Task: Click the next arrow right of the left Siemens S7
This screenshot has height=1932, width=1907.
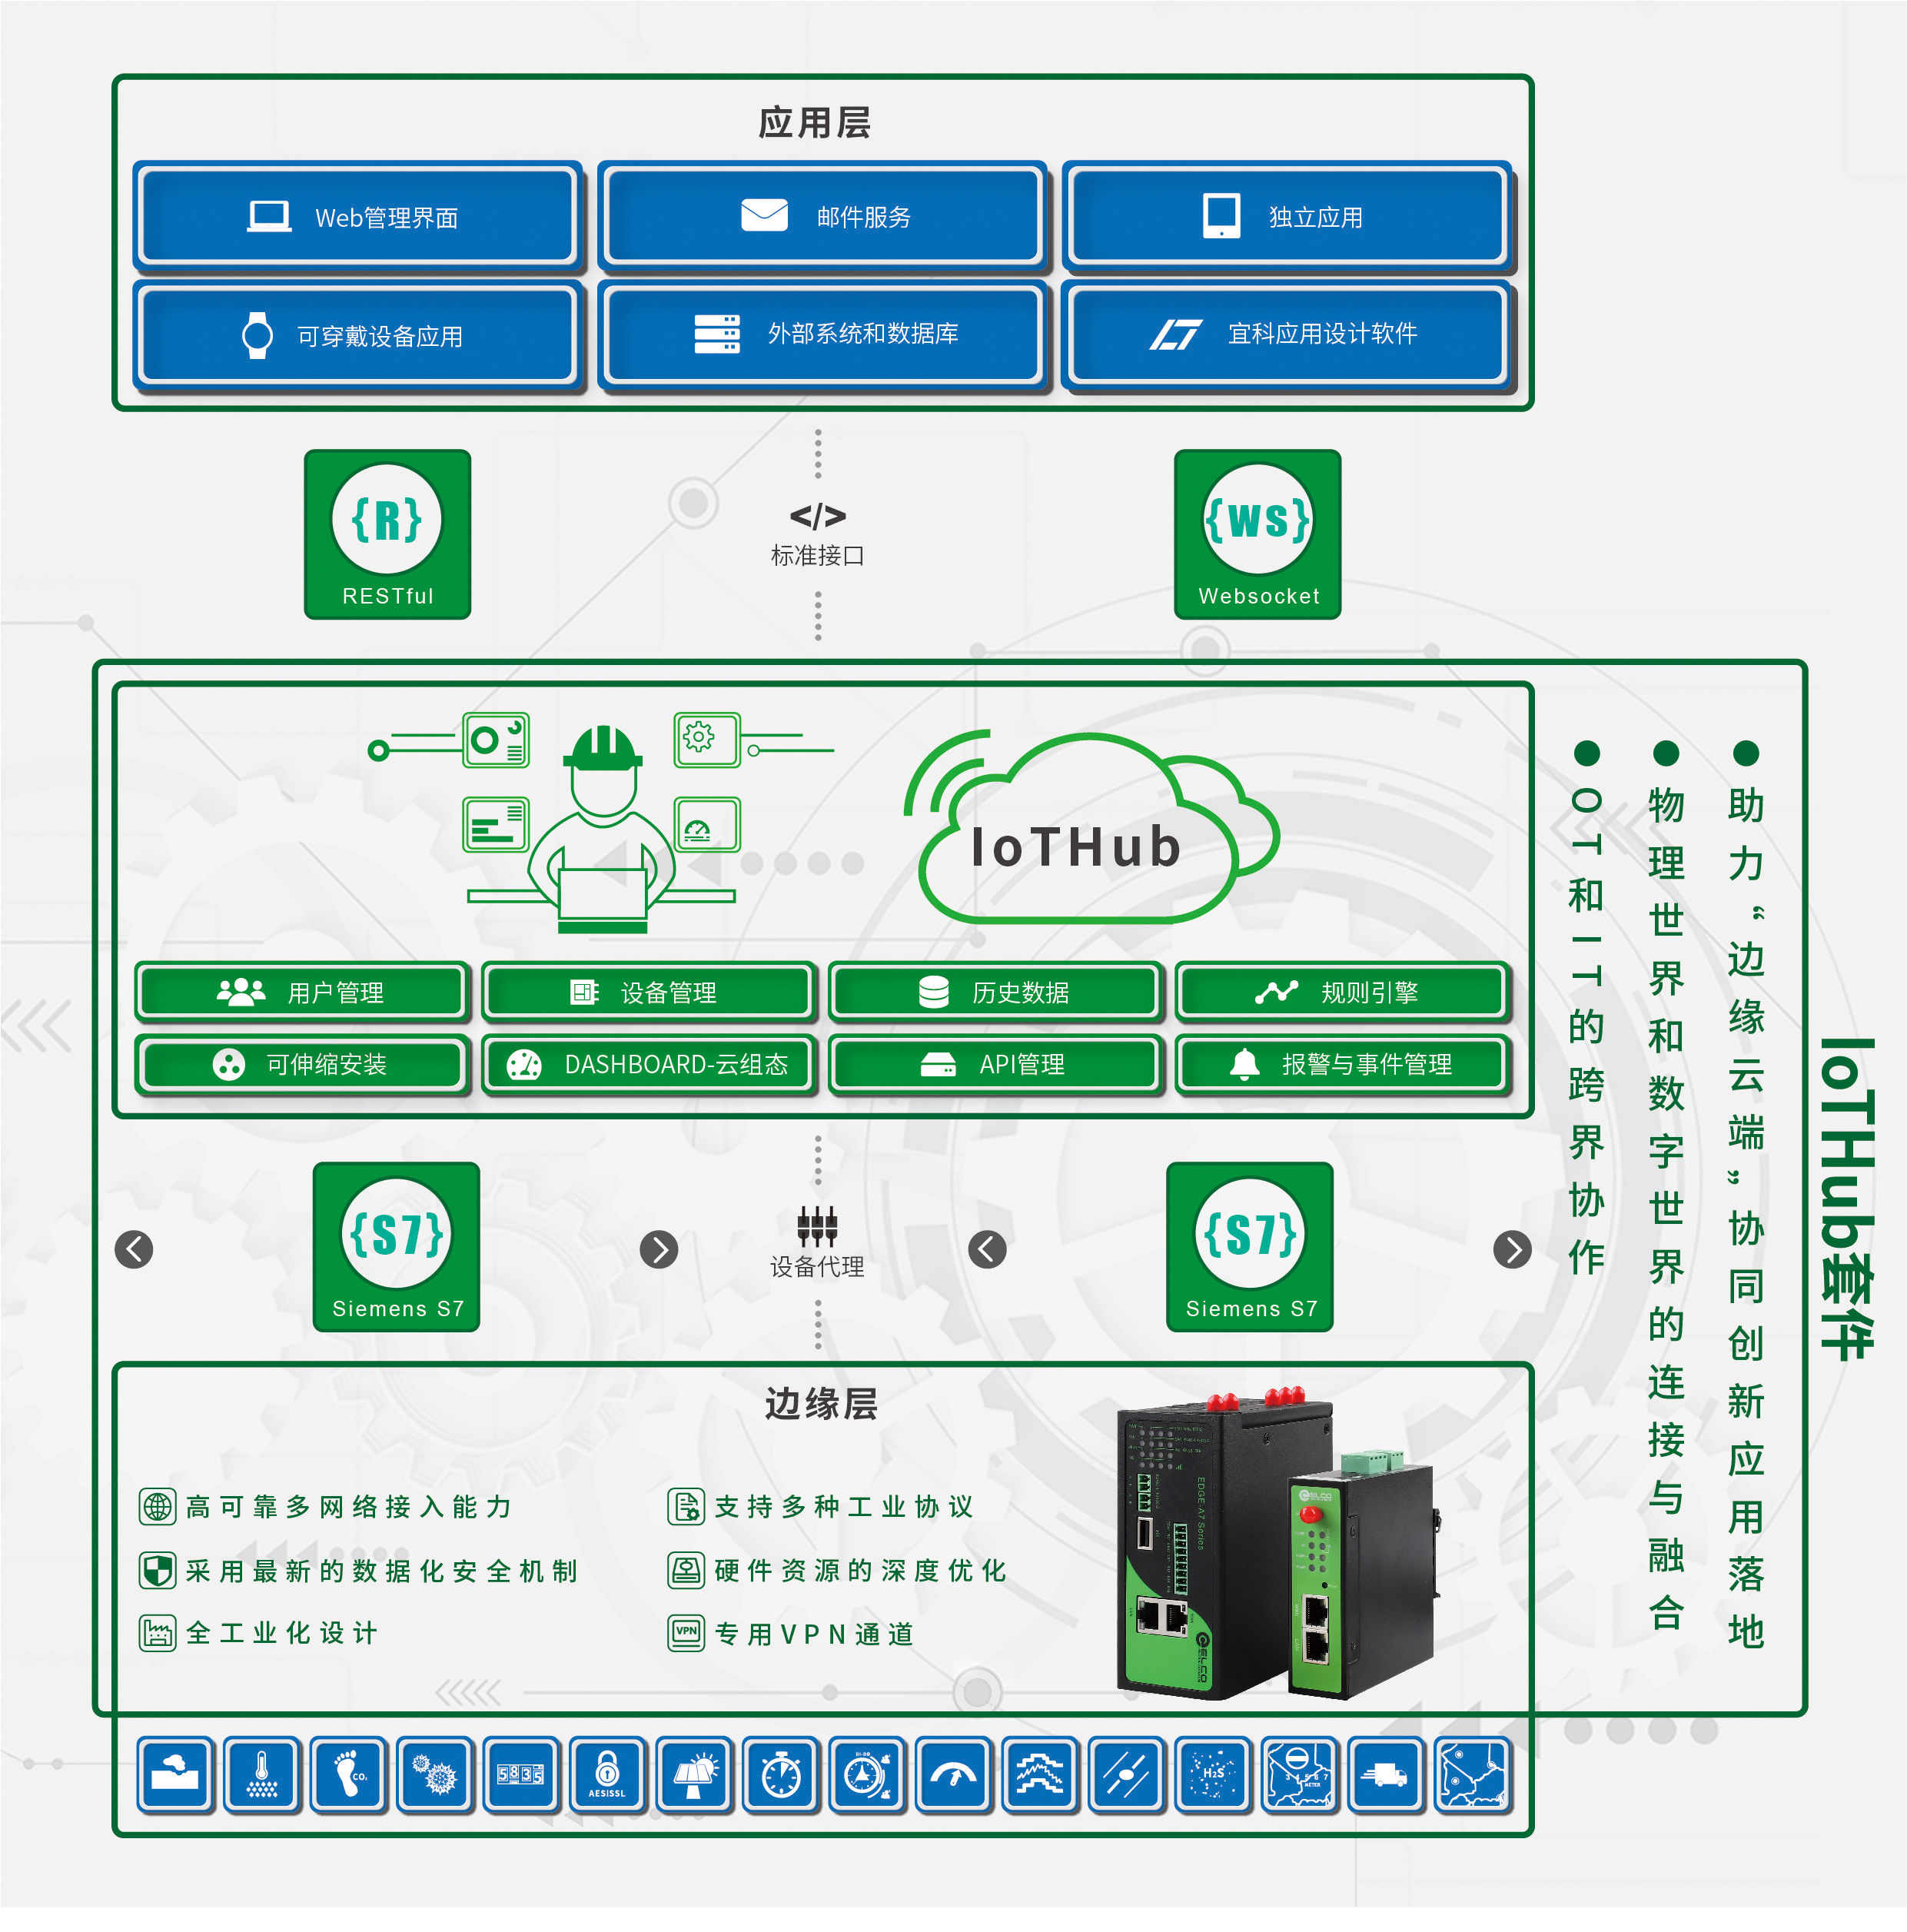Action: (659, 1249)
